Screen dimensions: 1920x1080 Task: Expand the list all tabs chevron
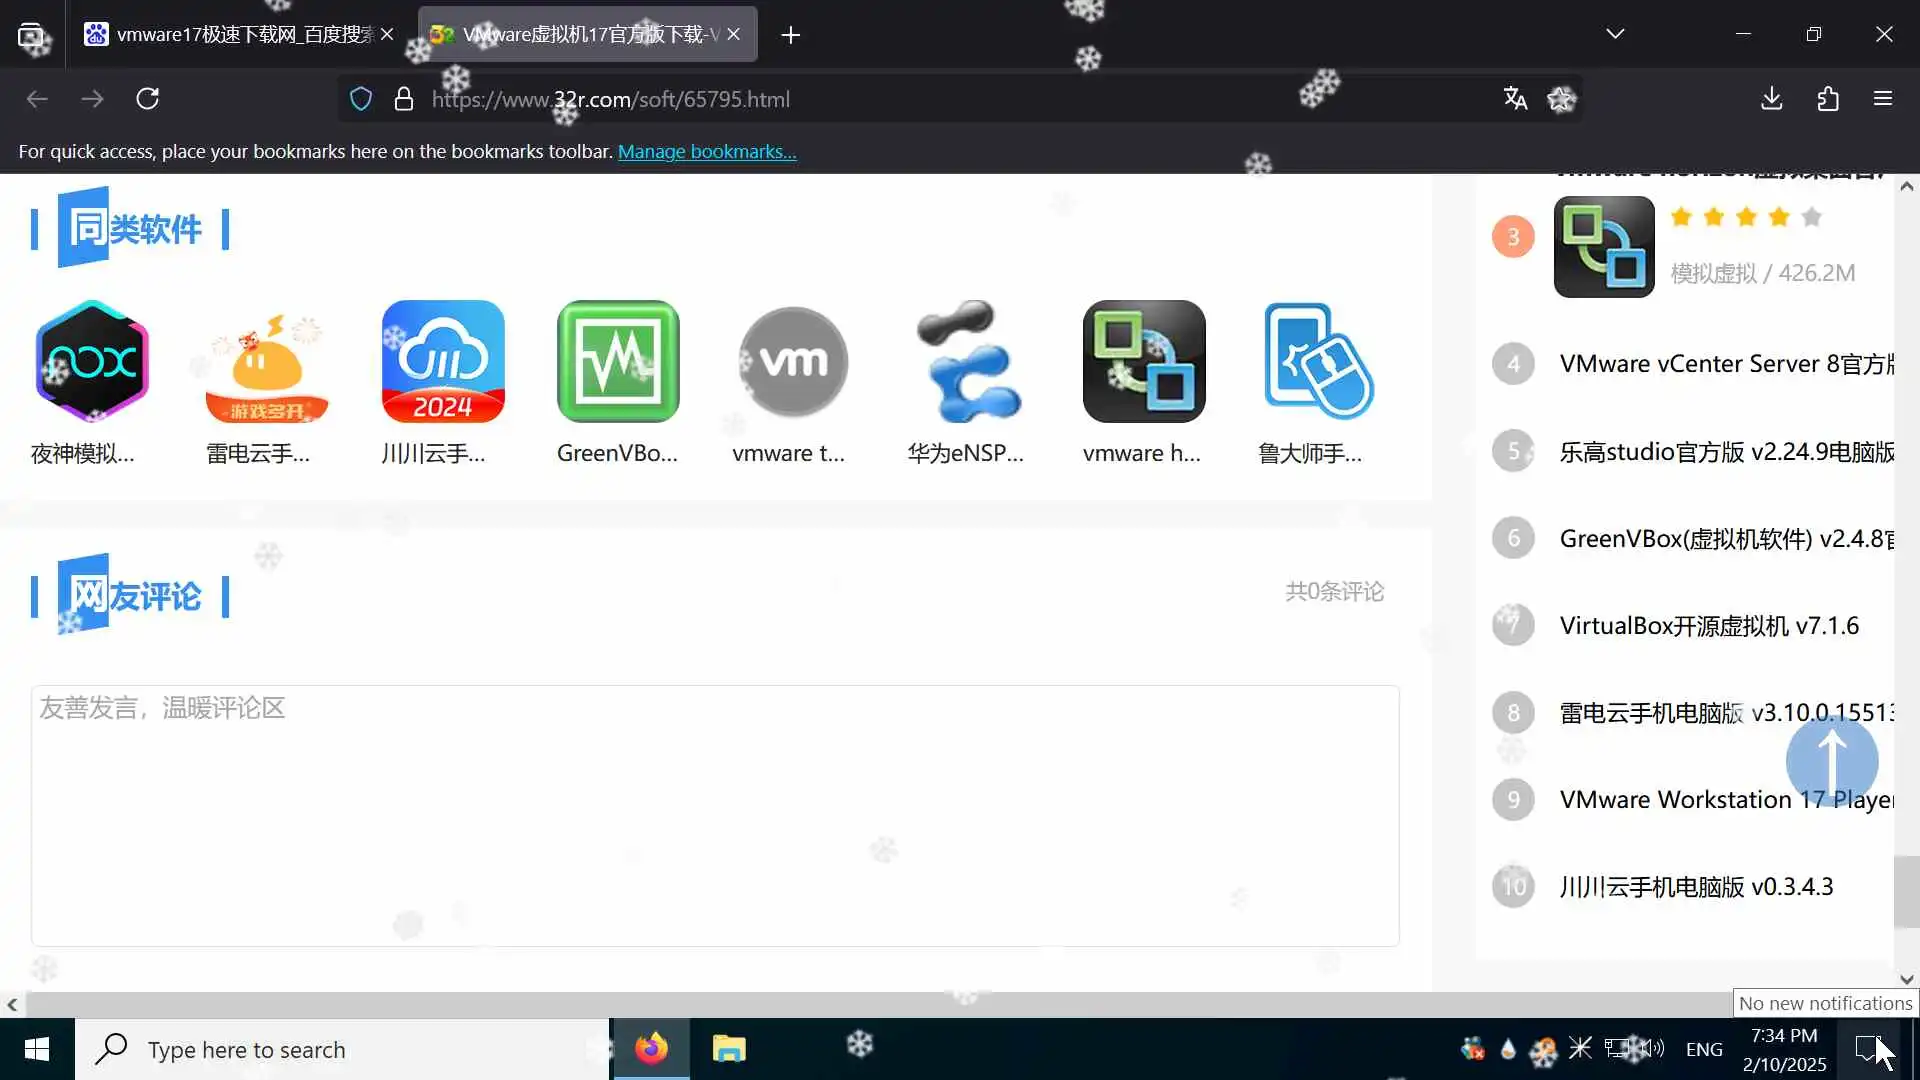1614,34
